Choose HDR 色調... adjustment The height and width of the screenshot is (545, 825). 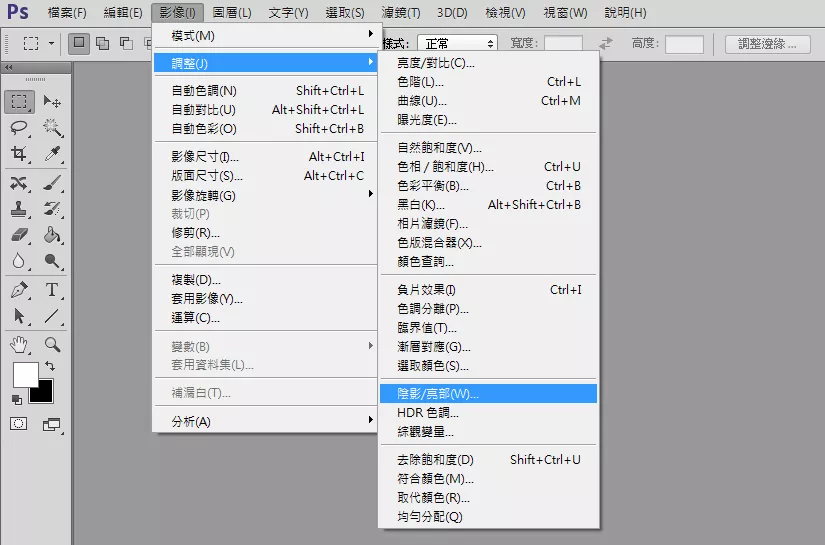[488, 413]
